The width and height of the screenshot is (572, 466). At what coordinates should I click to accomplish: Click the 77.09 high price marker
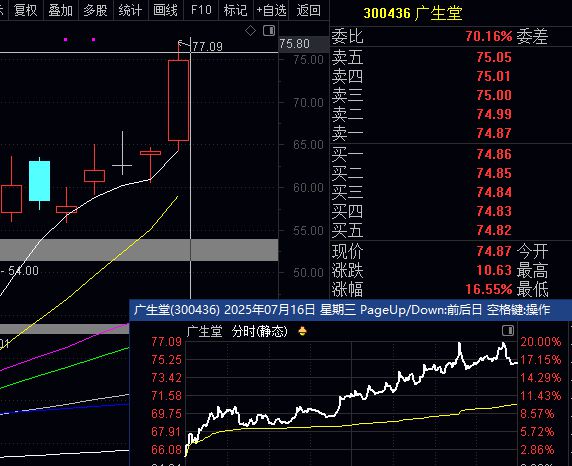[x=207, y=46]
